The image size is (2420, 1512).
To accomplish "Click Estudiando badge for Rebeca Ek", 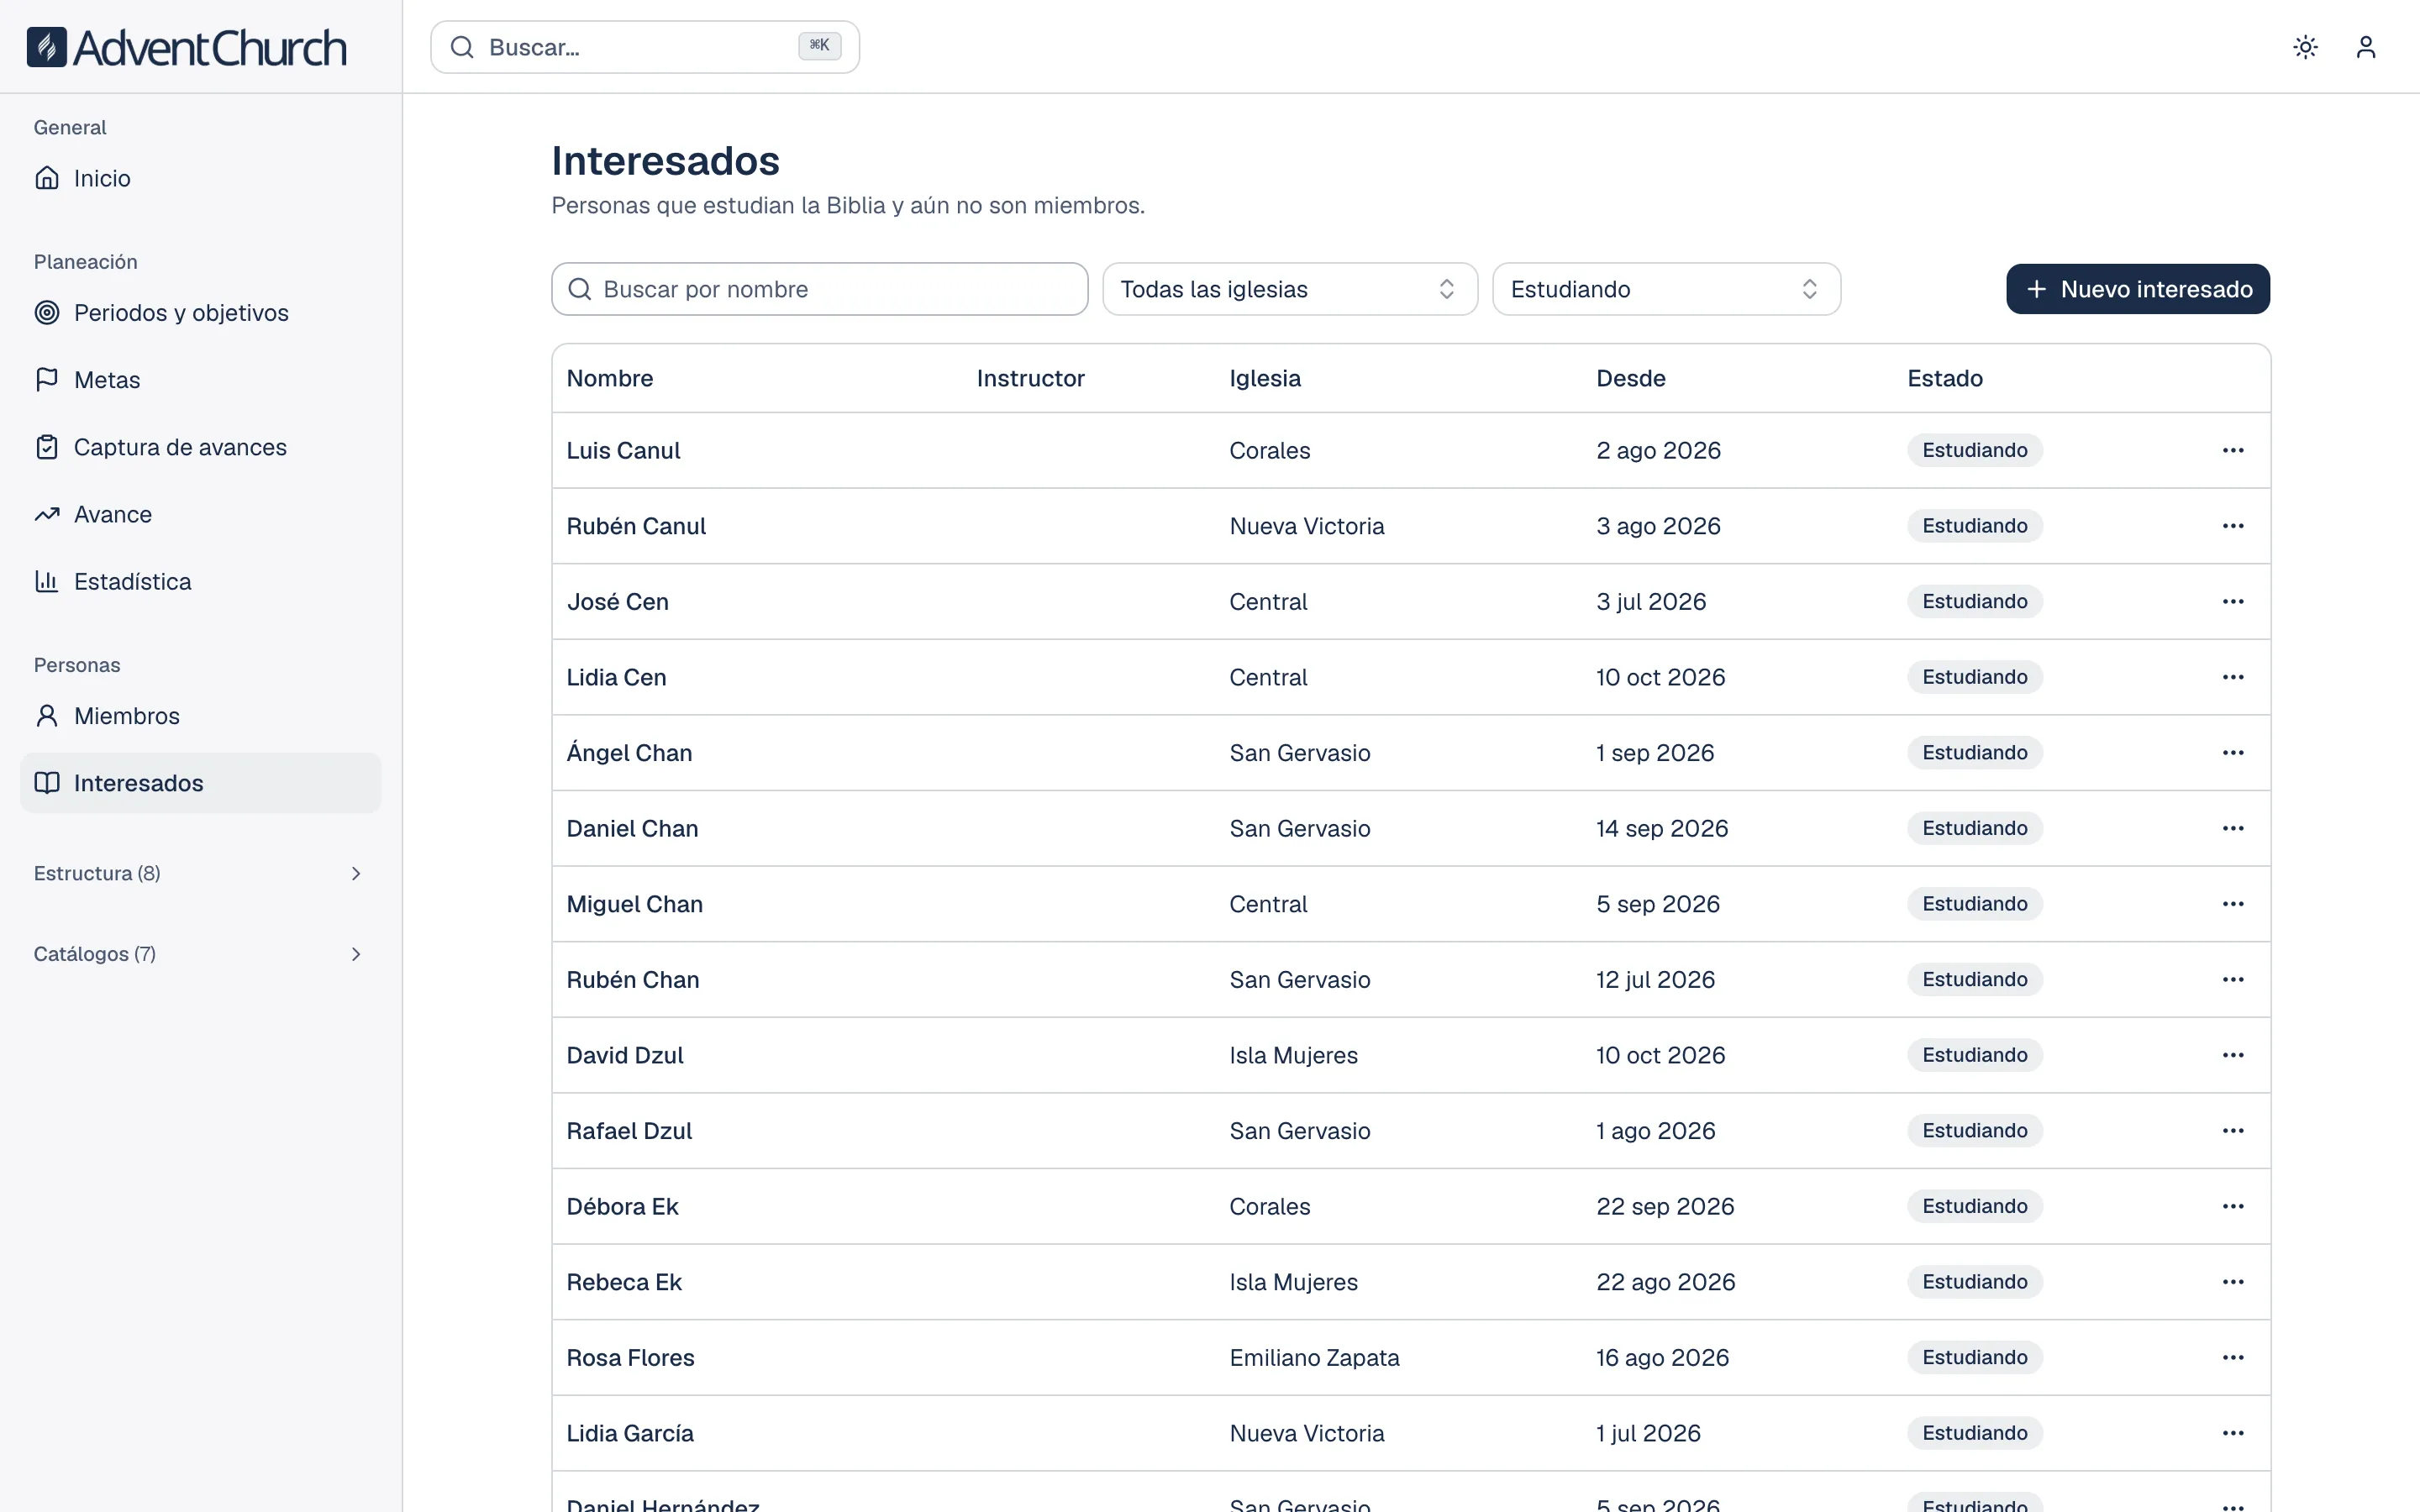I will pos(1975,1282).
